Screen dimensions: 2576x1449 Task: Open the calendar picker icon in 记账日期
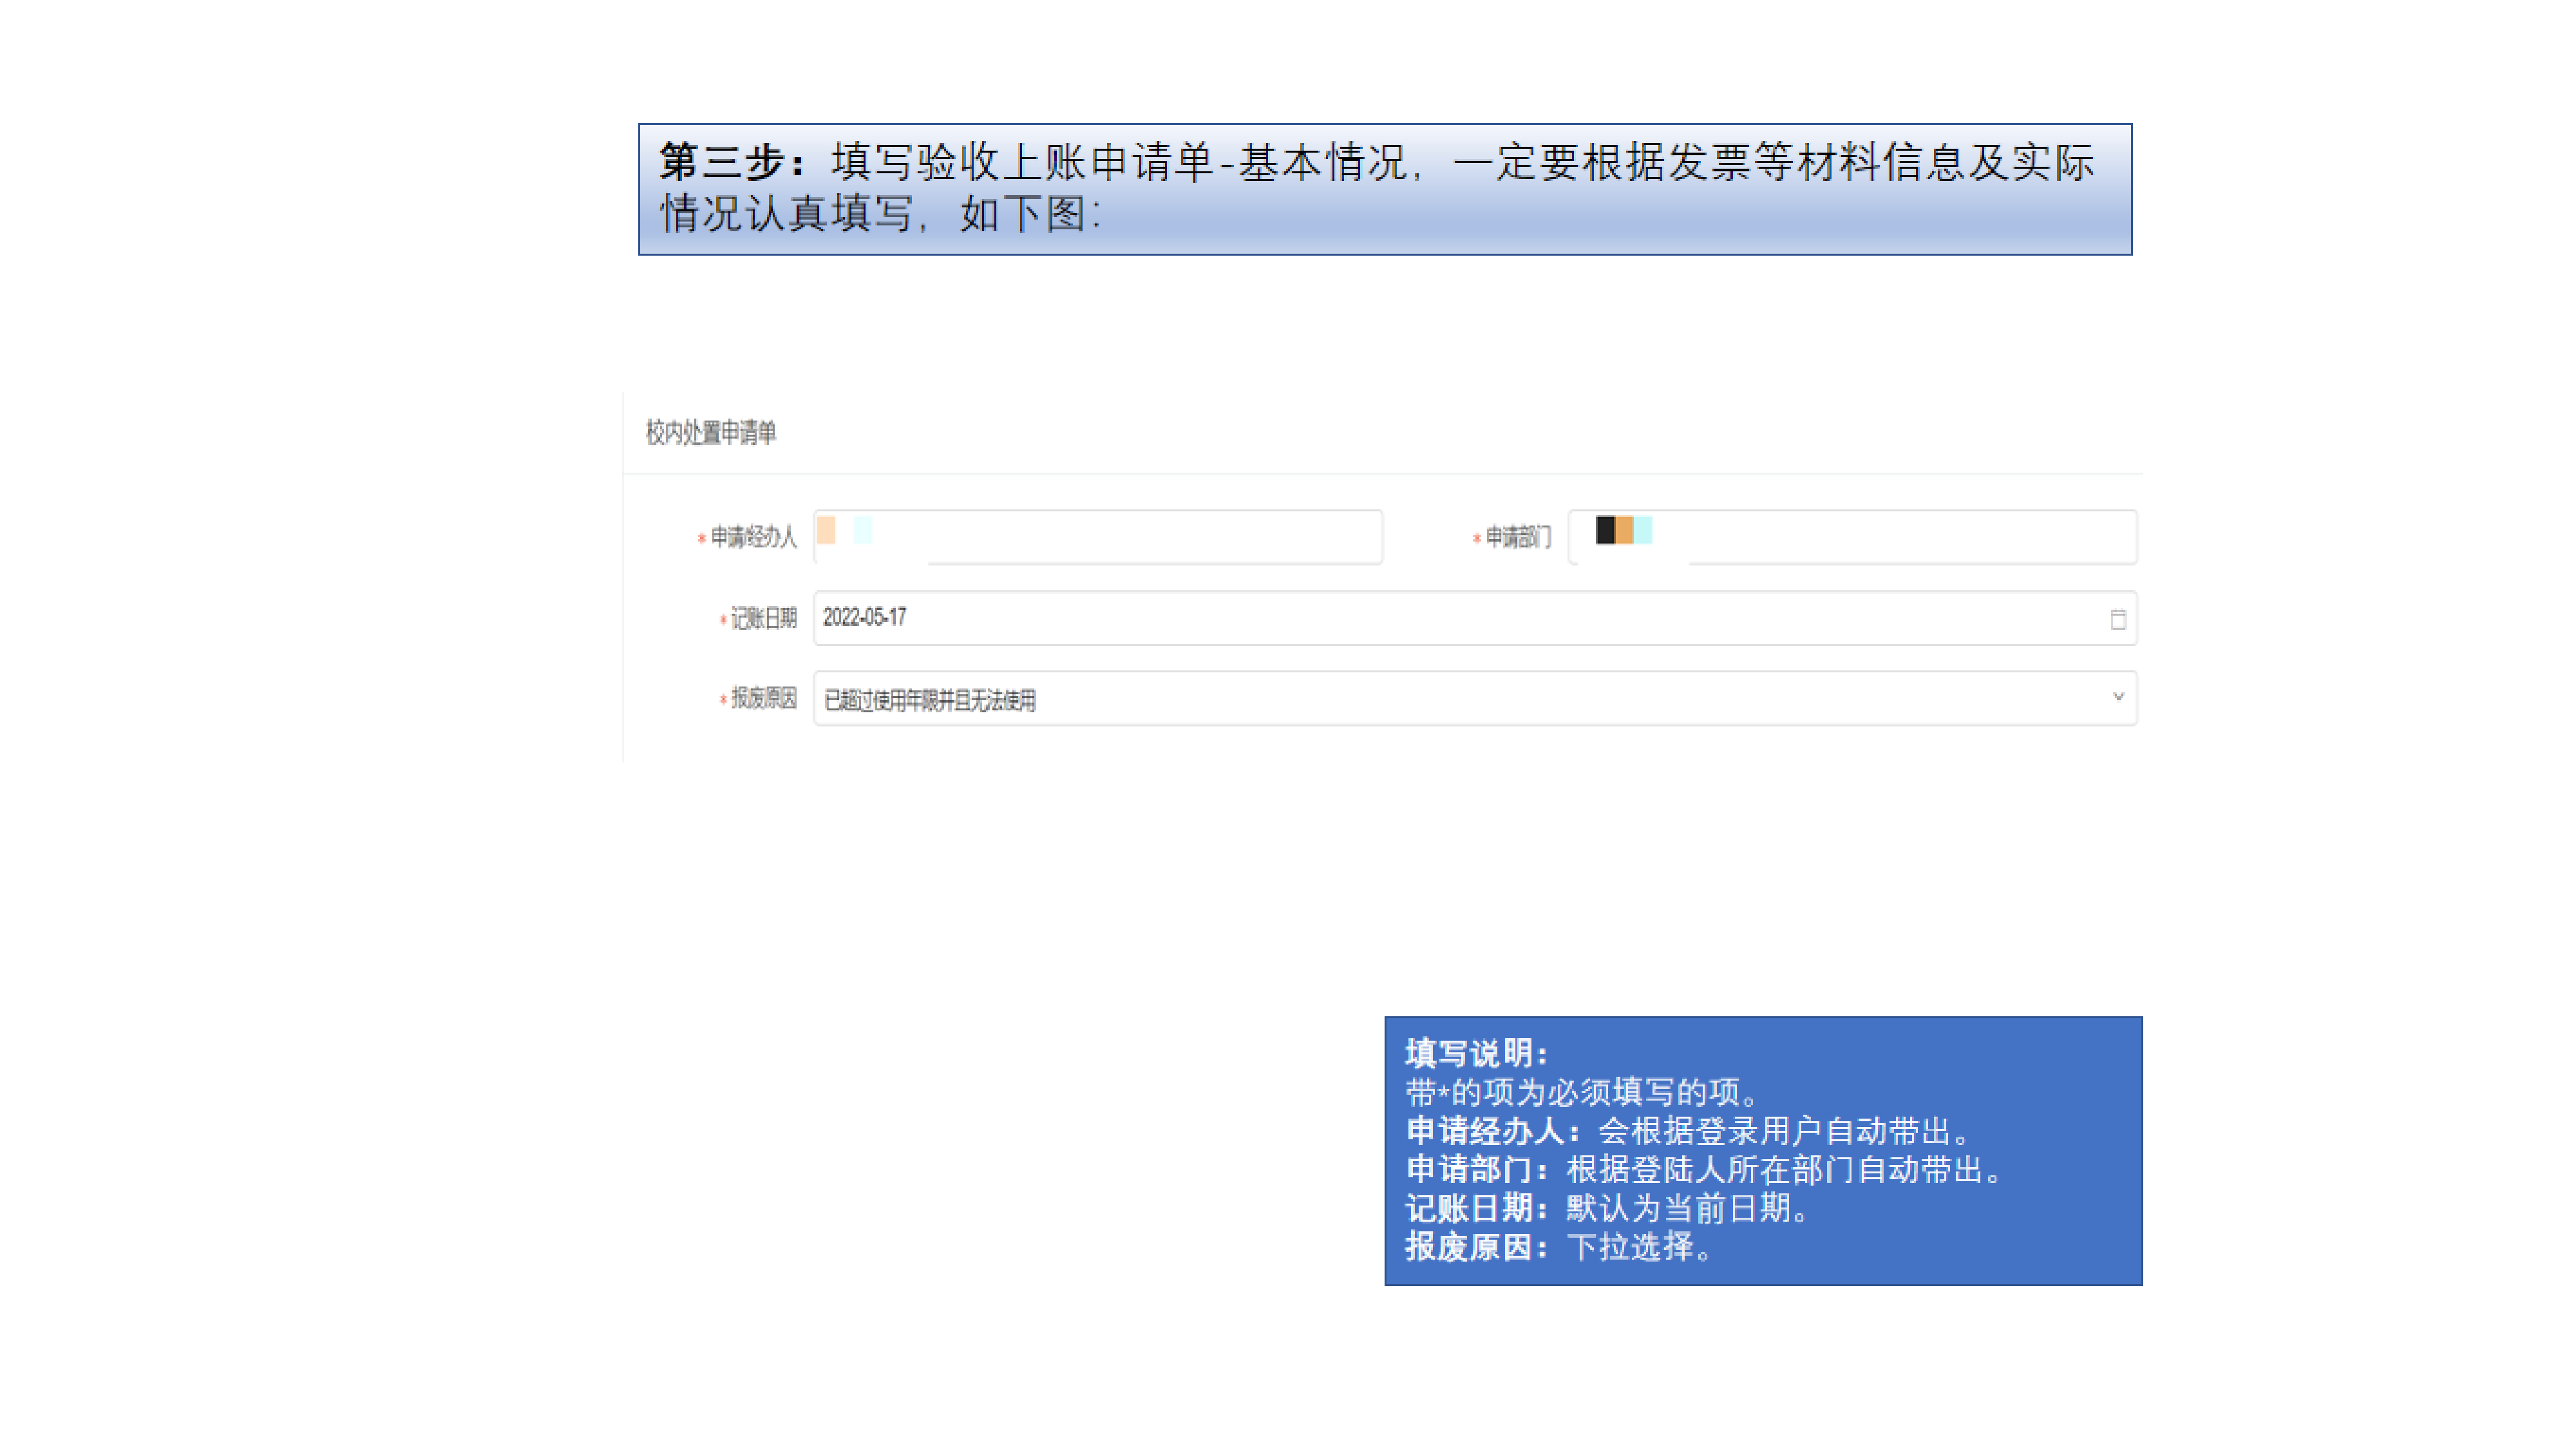(2117, 619)
